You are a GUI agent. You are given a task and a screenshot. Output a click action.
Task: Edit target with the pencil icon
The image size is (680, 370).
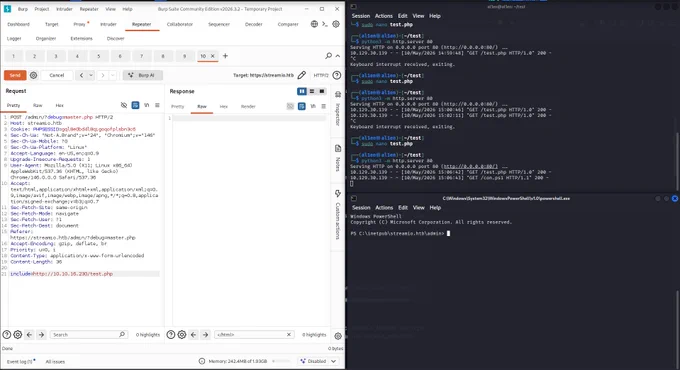pos(302,75)
